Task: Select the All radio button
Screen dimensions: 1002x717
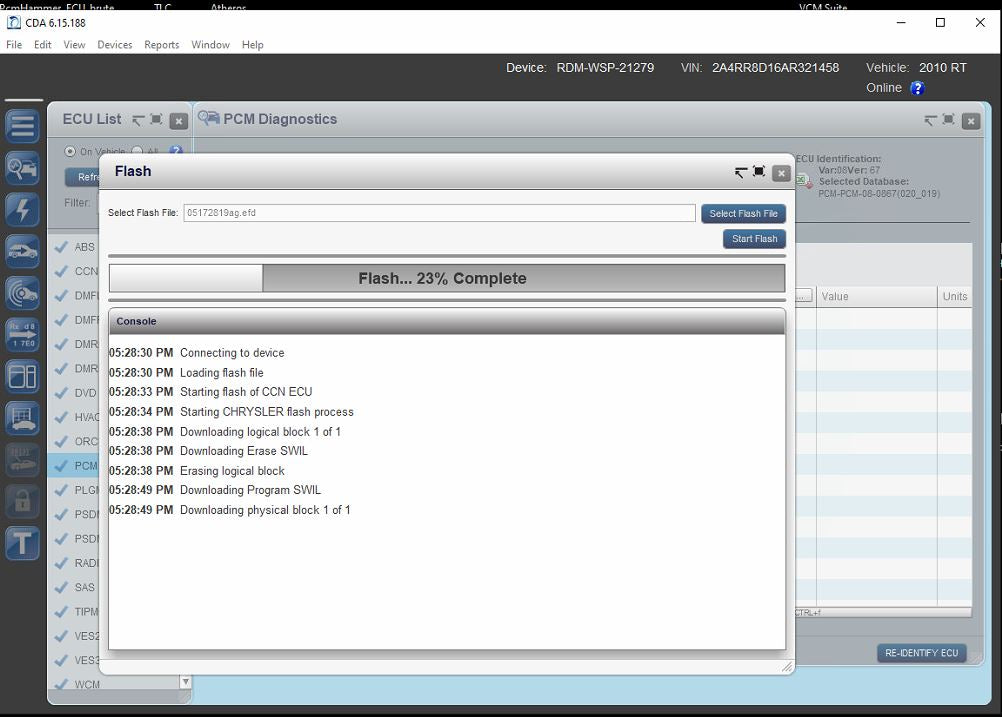Action: 138,151
